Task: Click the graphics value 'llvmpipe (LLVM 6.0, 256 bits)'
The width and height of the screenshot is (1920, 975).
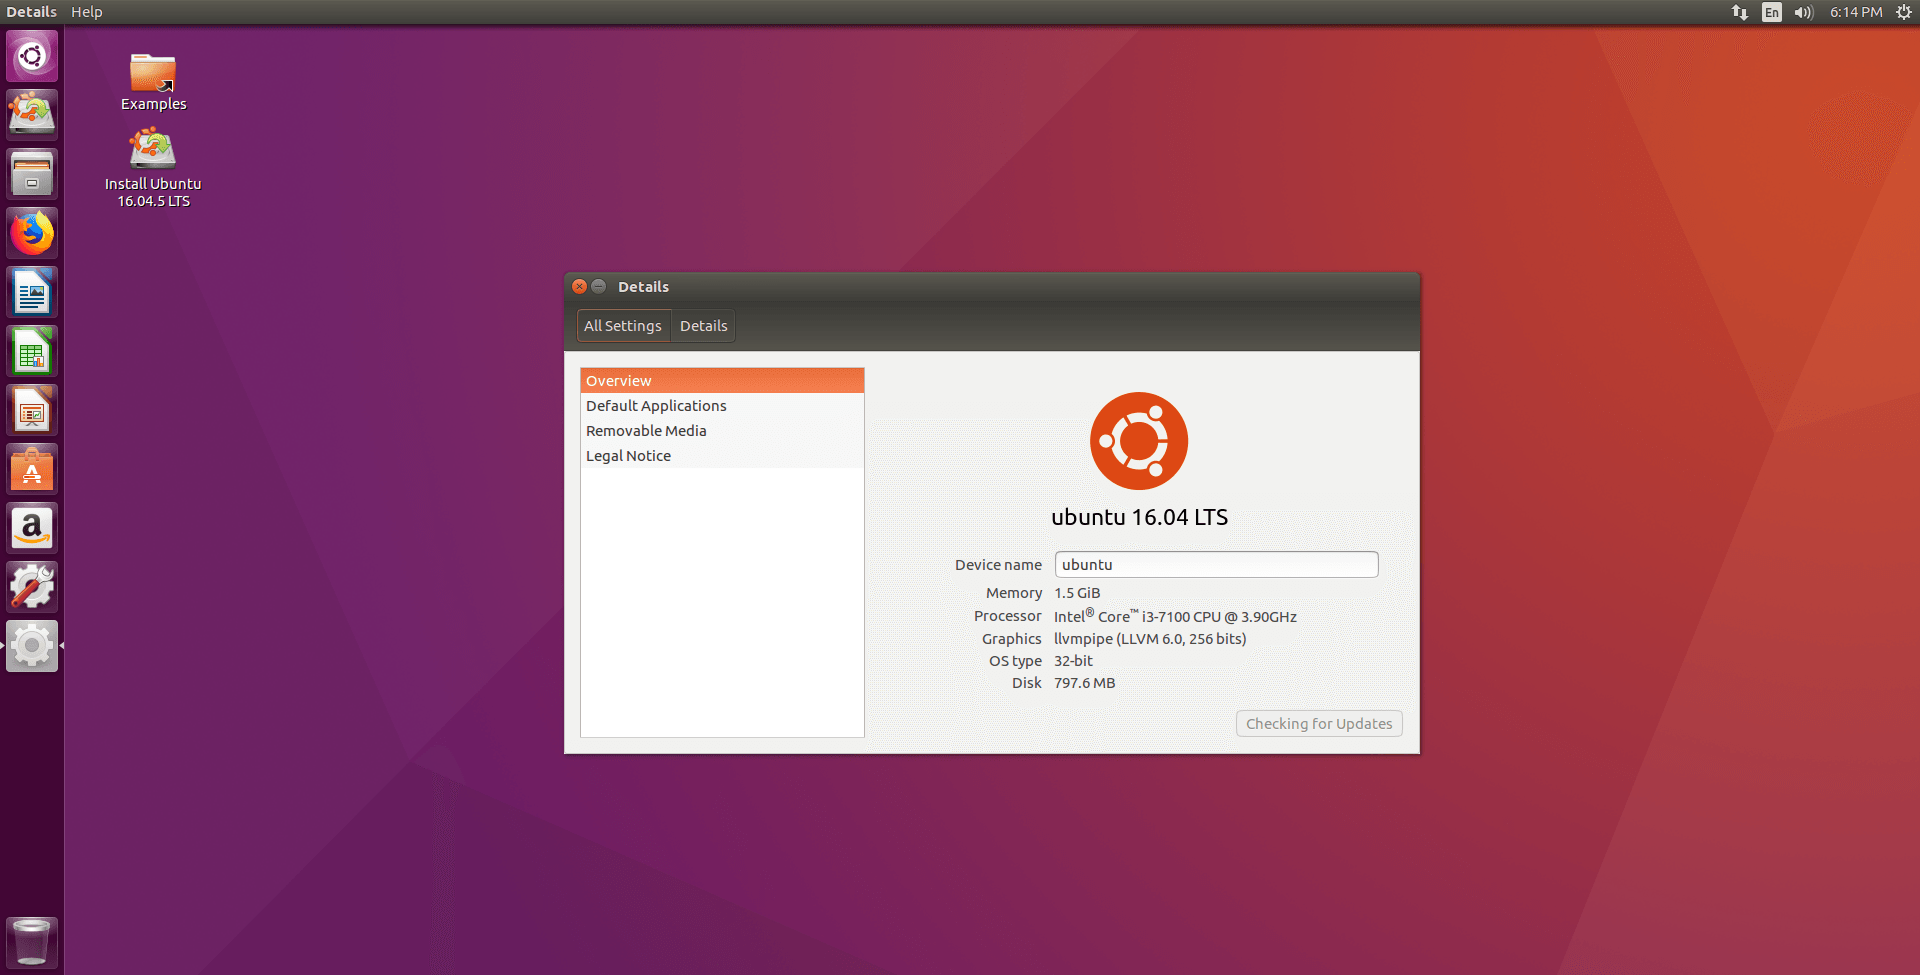Action: coord(1150,639)
